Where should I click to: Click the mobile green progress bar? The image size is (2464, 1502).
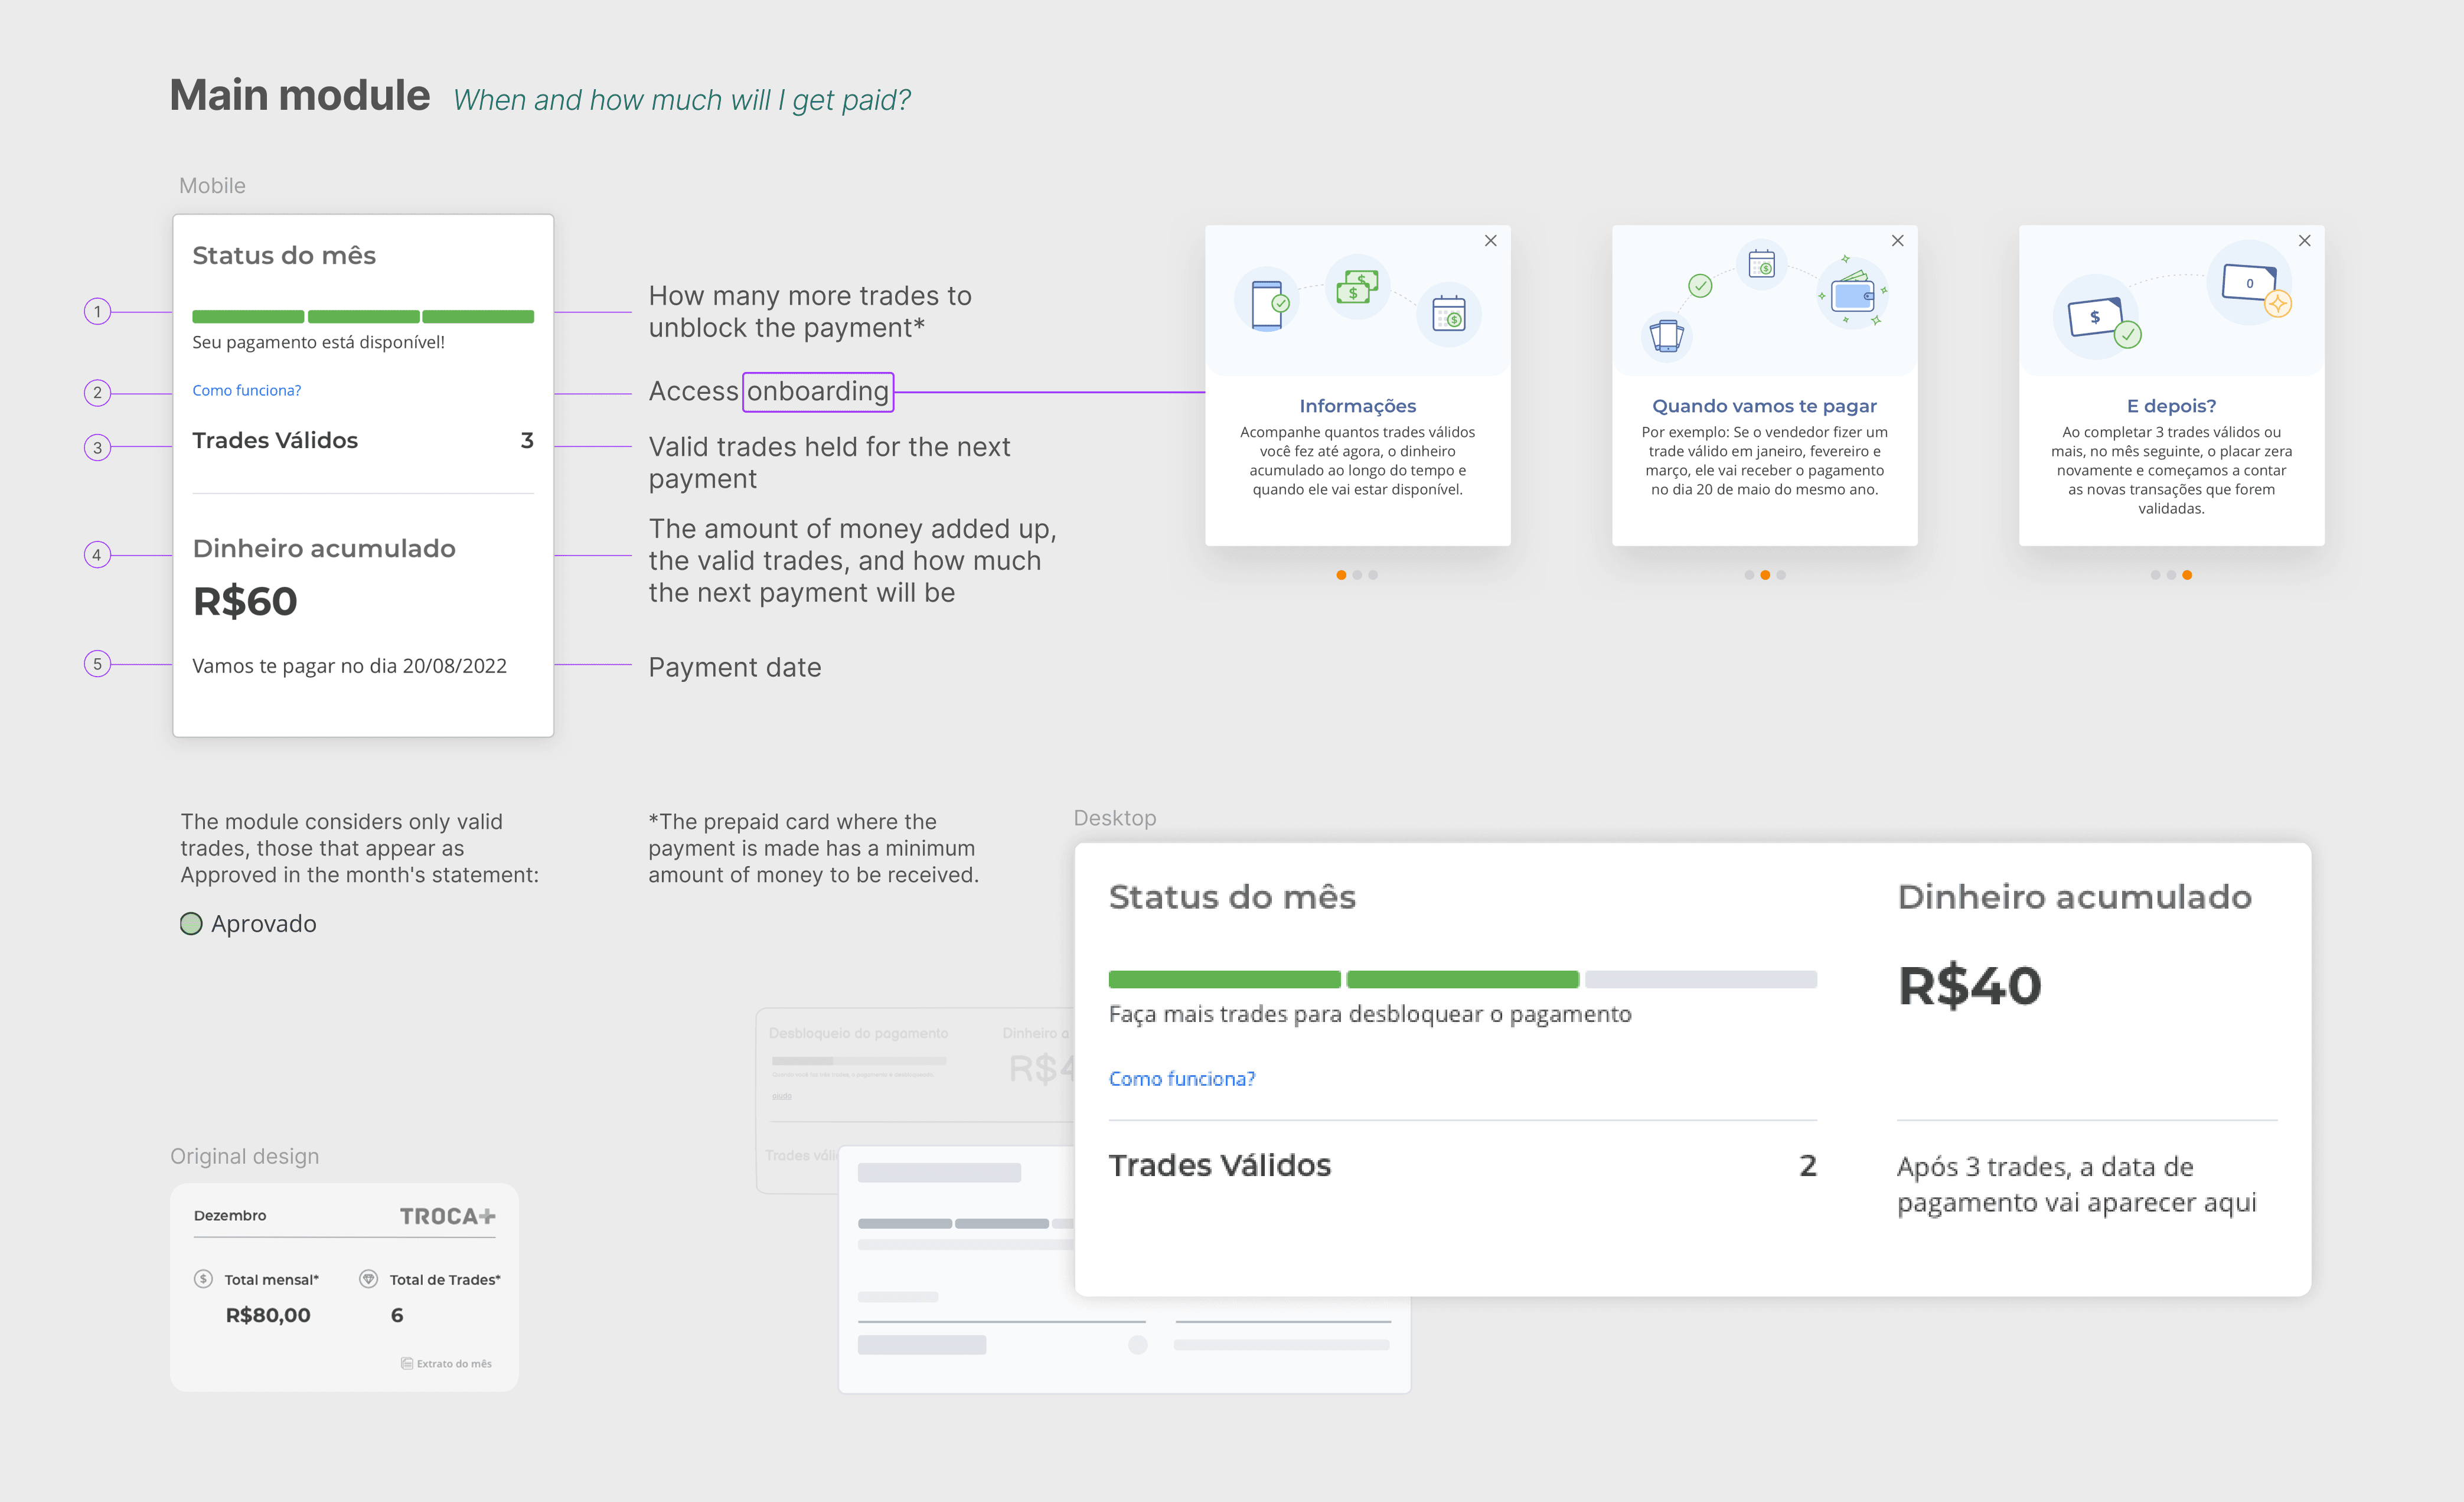coord(363,317)
